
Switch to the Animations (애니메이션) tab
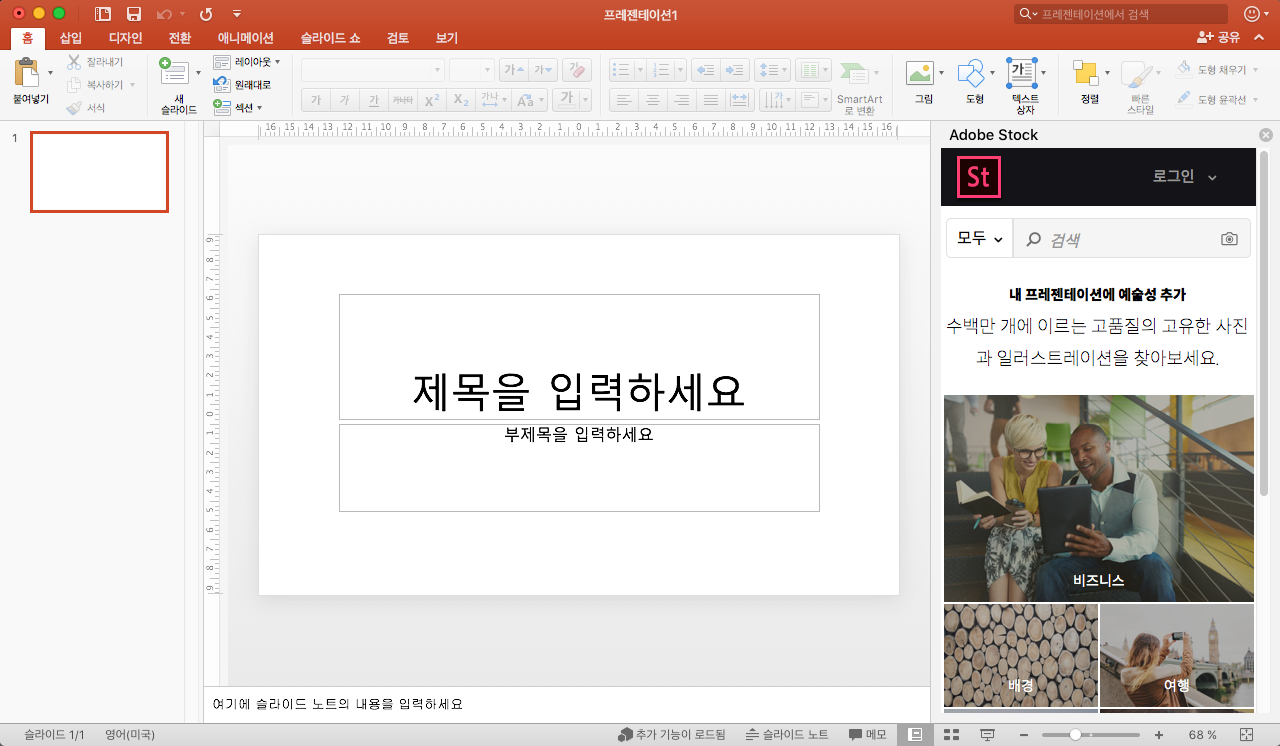tap(245, 38)
